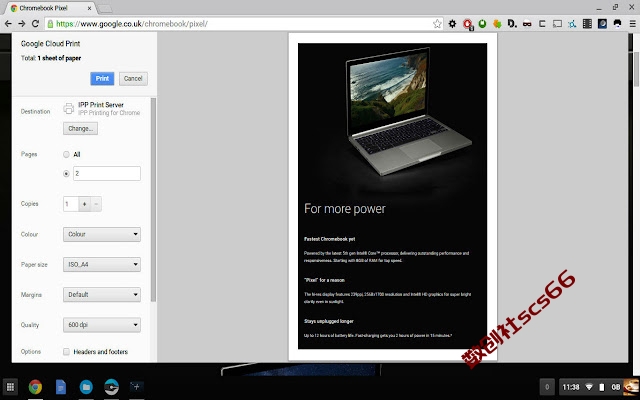The image size is (640, 400).
Task: Open the Chrome hamburger menu
Action: click(632, 24)
